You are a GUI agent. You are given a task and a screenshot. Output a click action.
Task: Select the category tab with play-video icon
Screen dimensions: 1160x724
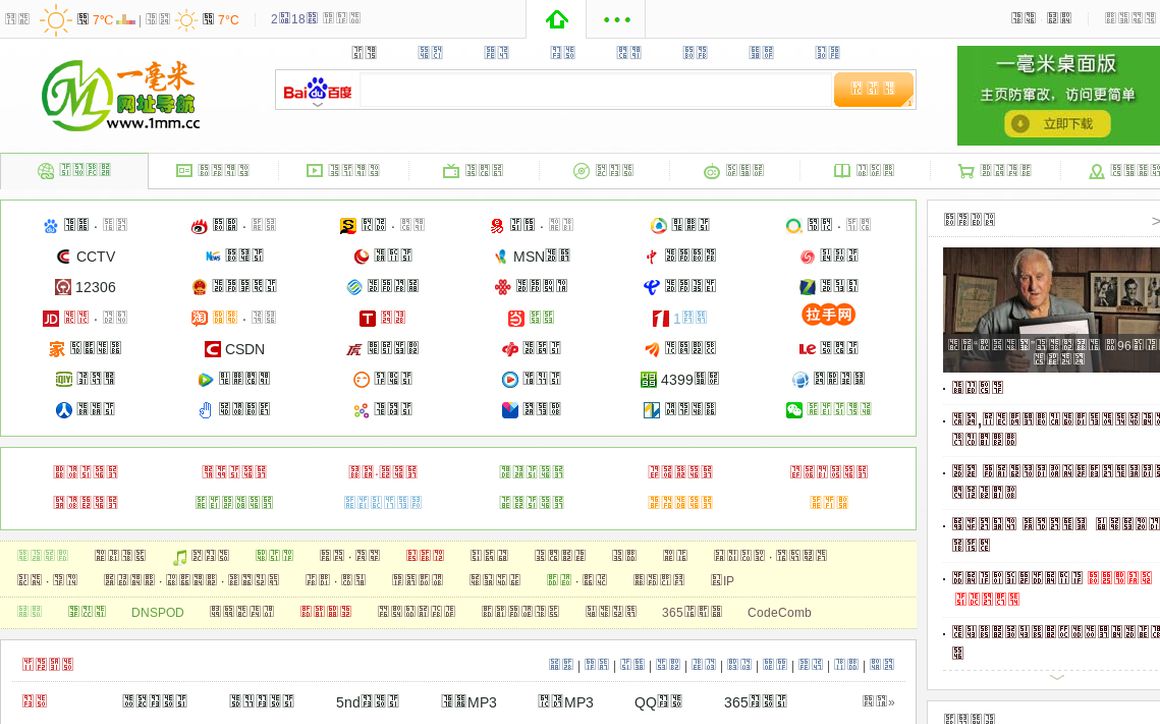coord(343,171)
